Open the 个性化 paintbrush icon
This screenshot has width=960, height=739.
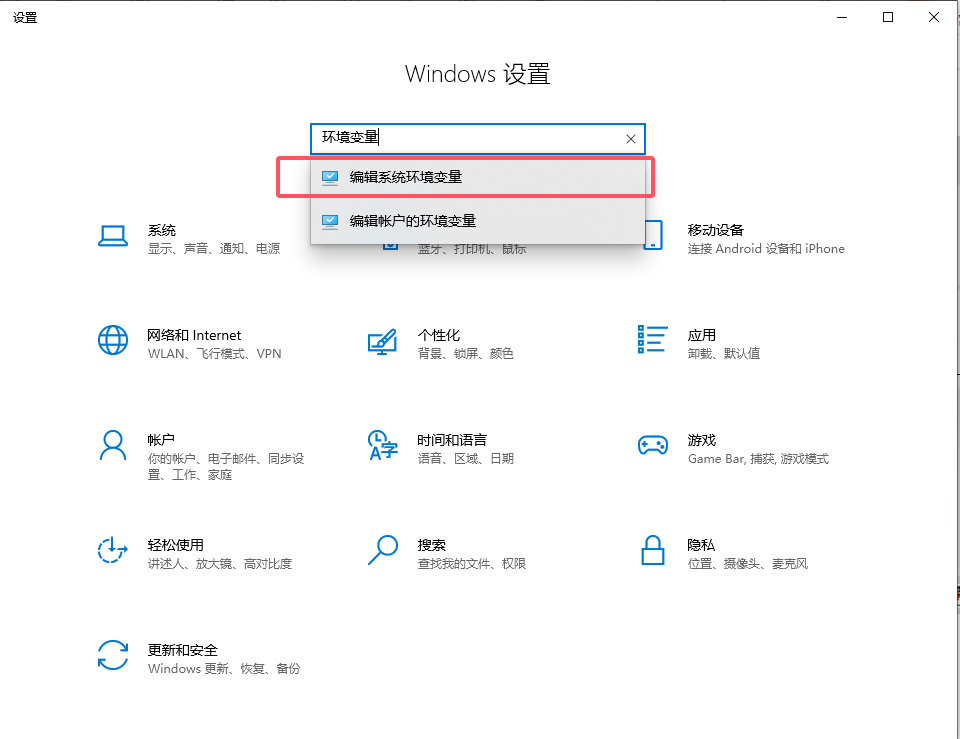pos(383,342)
